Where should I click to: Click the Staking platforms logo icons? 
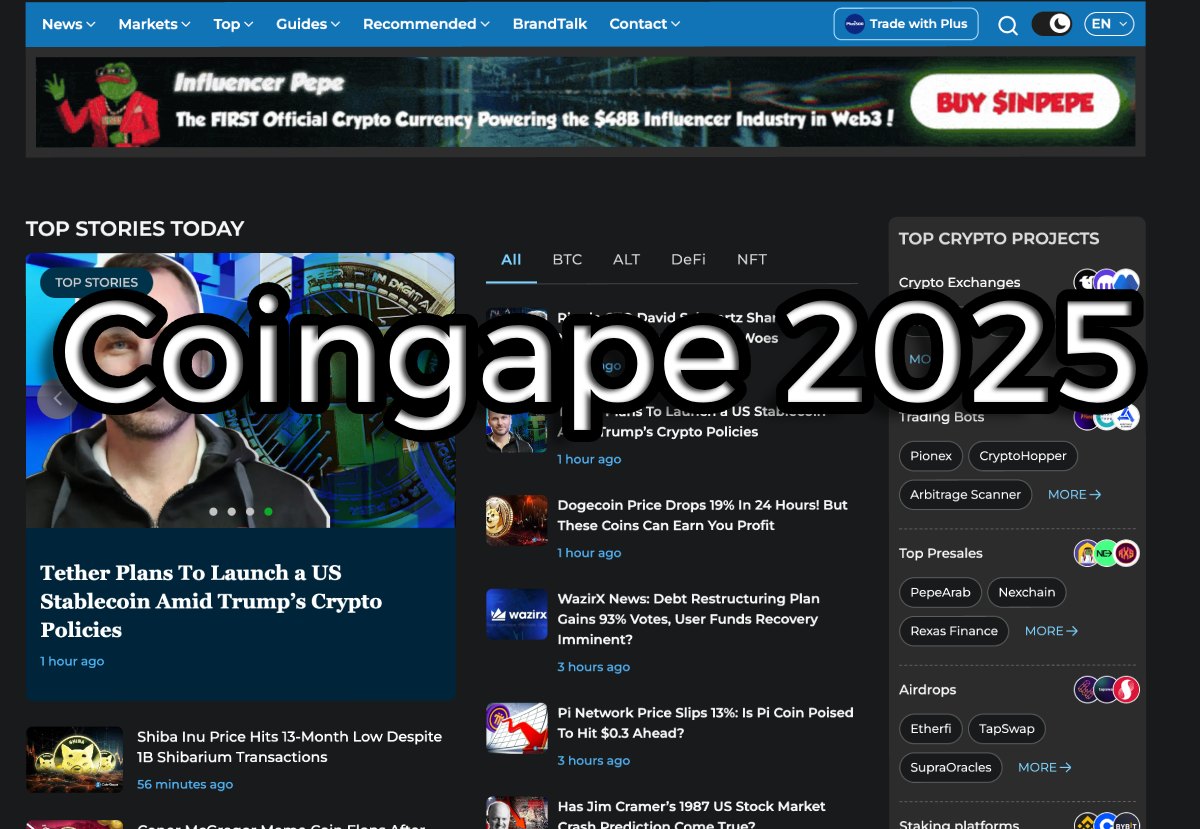(1107, 822)
